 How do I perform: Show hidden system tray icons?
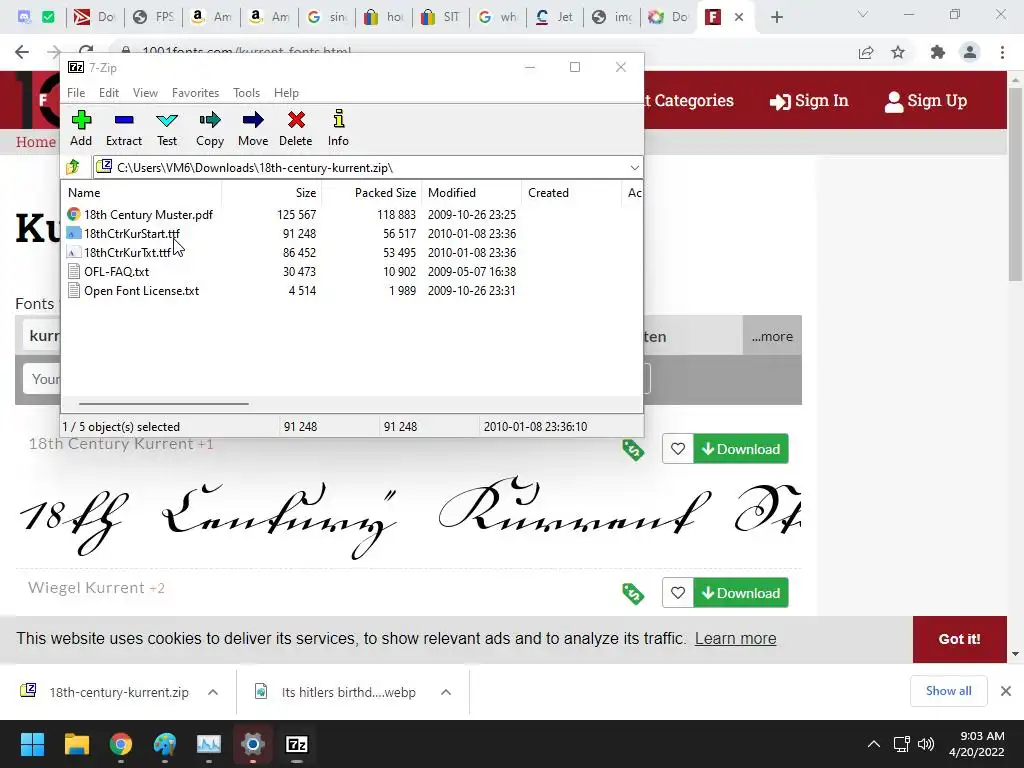[x=873, y=744]
